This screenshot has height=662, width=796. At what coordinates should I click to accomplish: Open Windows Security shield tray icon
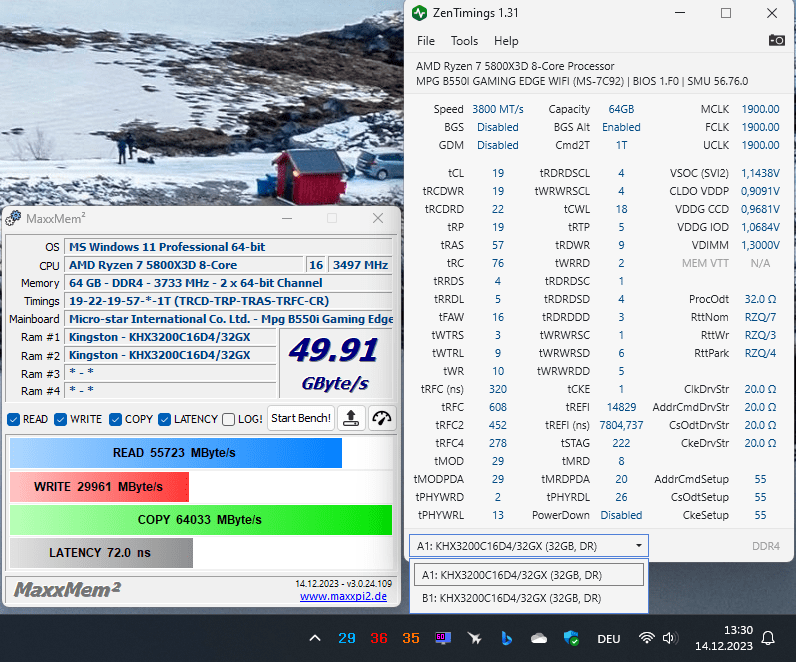coord(571,638)
